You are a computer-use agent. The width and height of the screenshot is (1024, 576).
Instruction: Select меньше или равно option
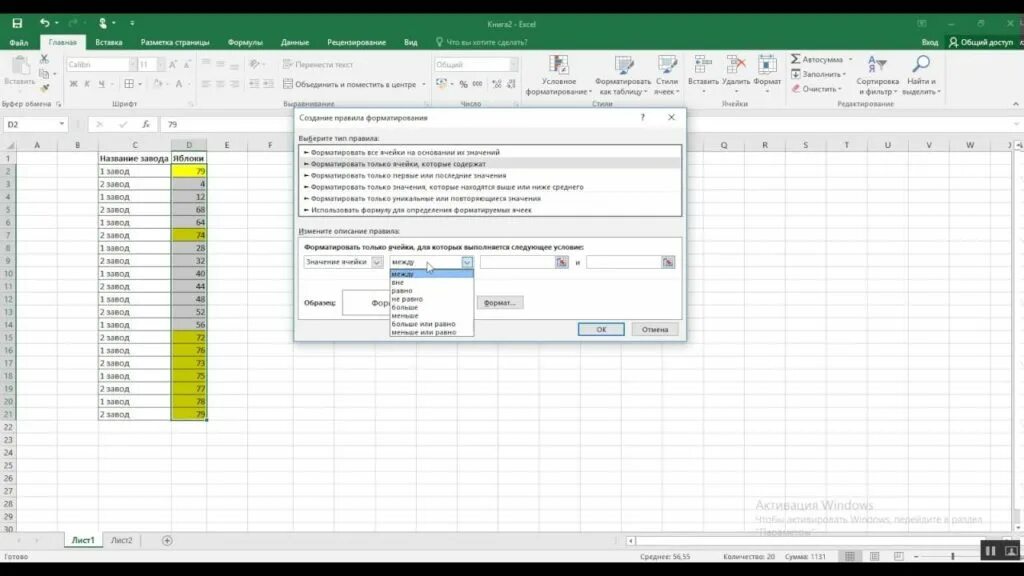click(431, 332)
